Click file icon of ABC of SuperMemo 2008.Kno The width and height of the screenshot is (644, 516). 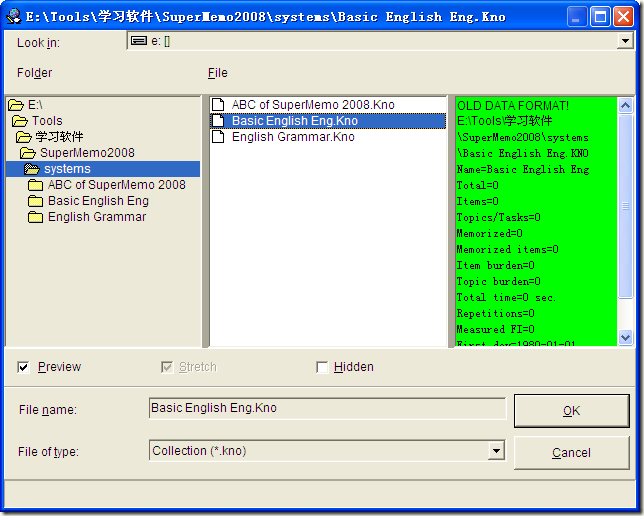[x=218, y=105]
